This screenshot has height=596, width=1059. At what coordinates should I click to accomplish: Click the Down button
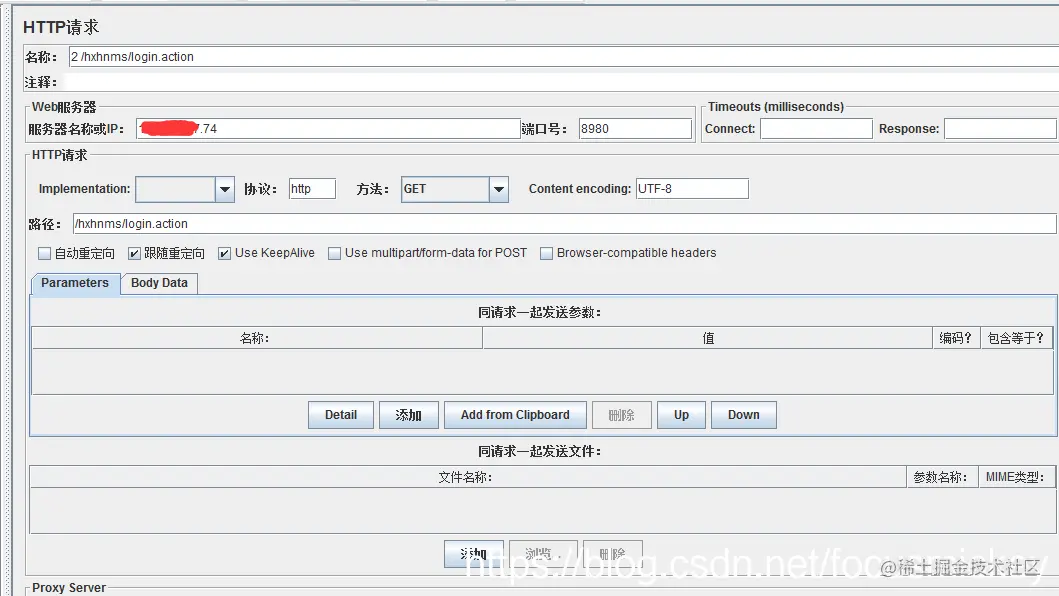pyautogui.click(x=744, y=415)
